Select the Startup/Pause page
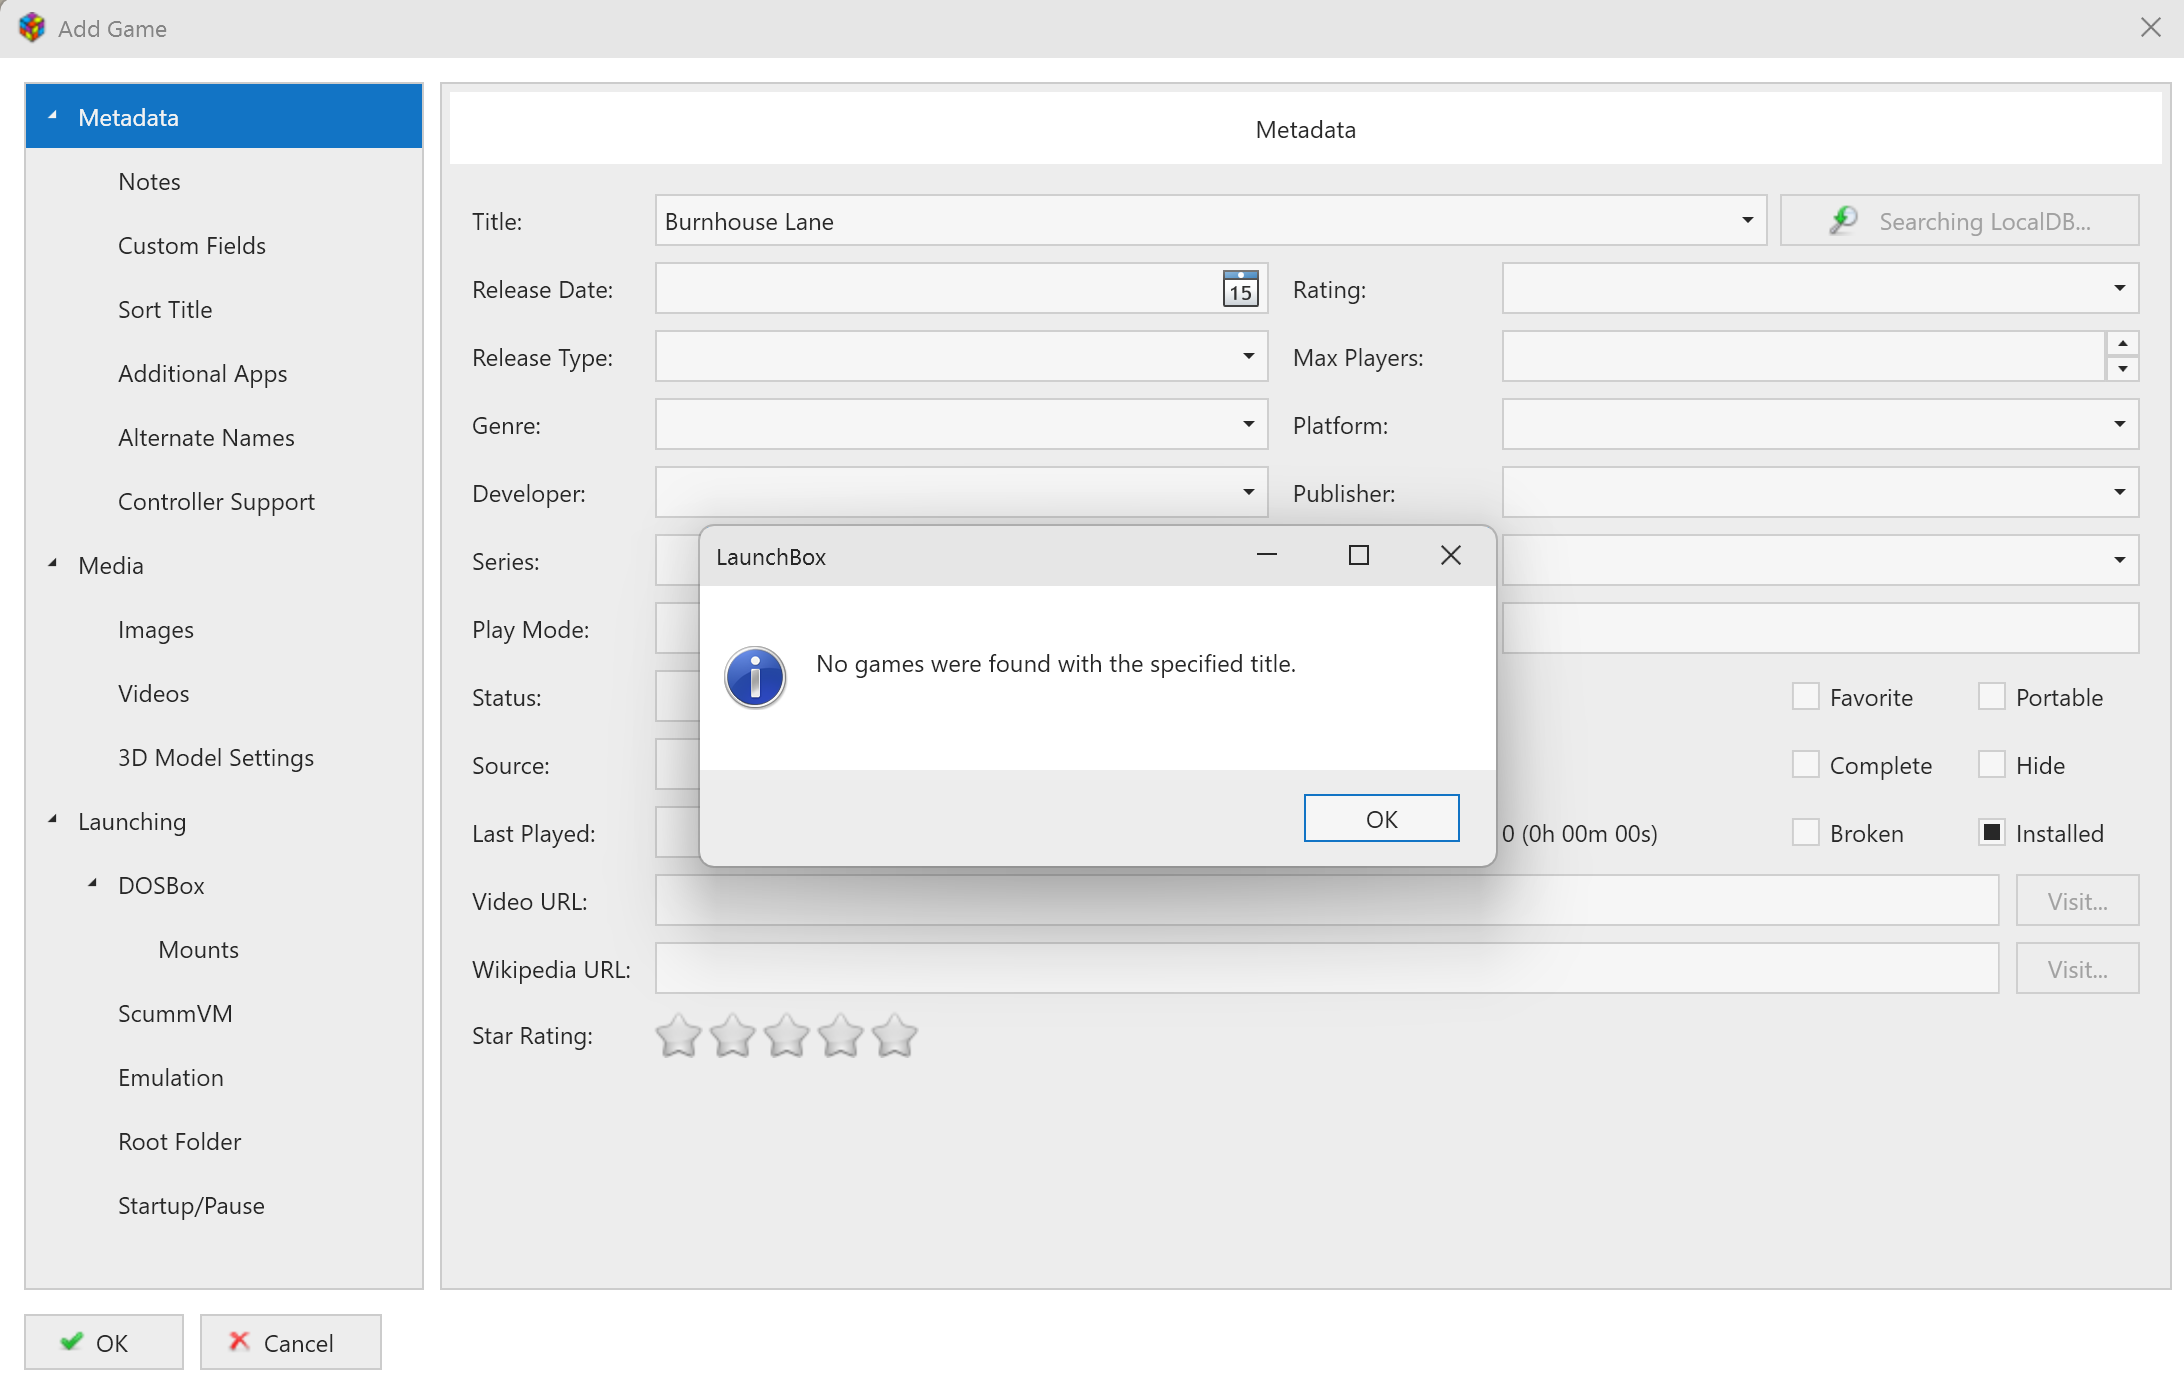Viewport: 2184px width, 1380px height. (x=191, y=1206)
